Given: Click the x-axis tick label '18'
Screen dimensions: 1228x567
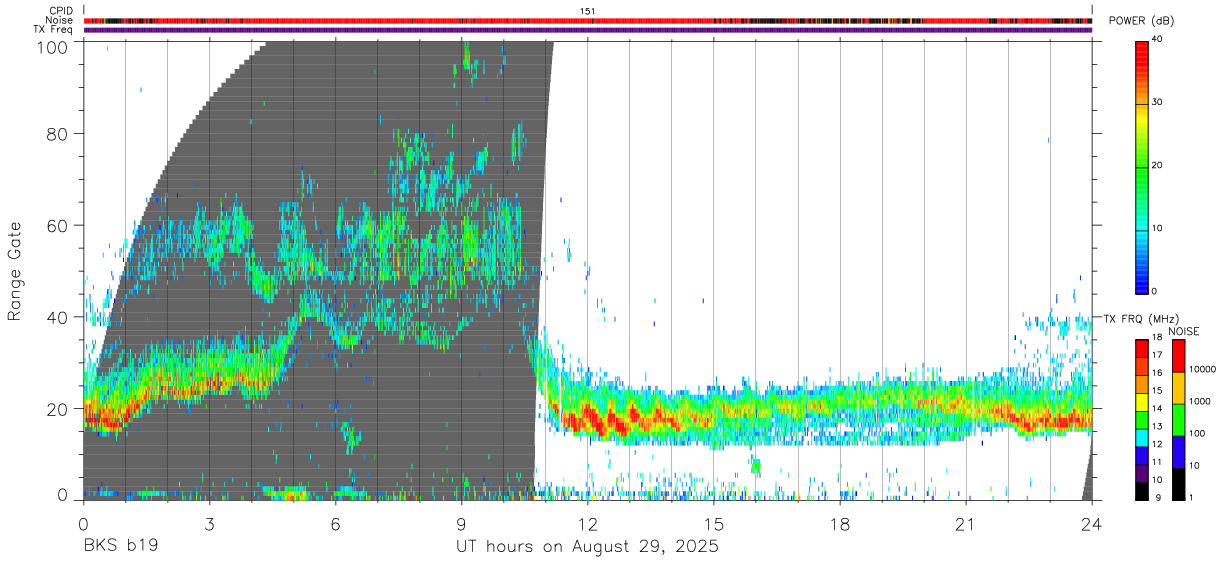Looking at the screenshot, I should (x=840, y=523).
